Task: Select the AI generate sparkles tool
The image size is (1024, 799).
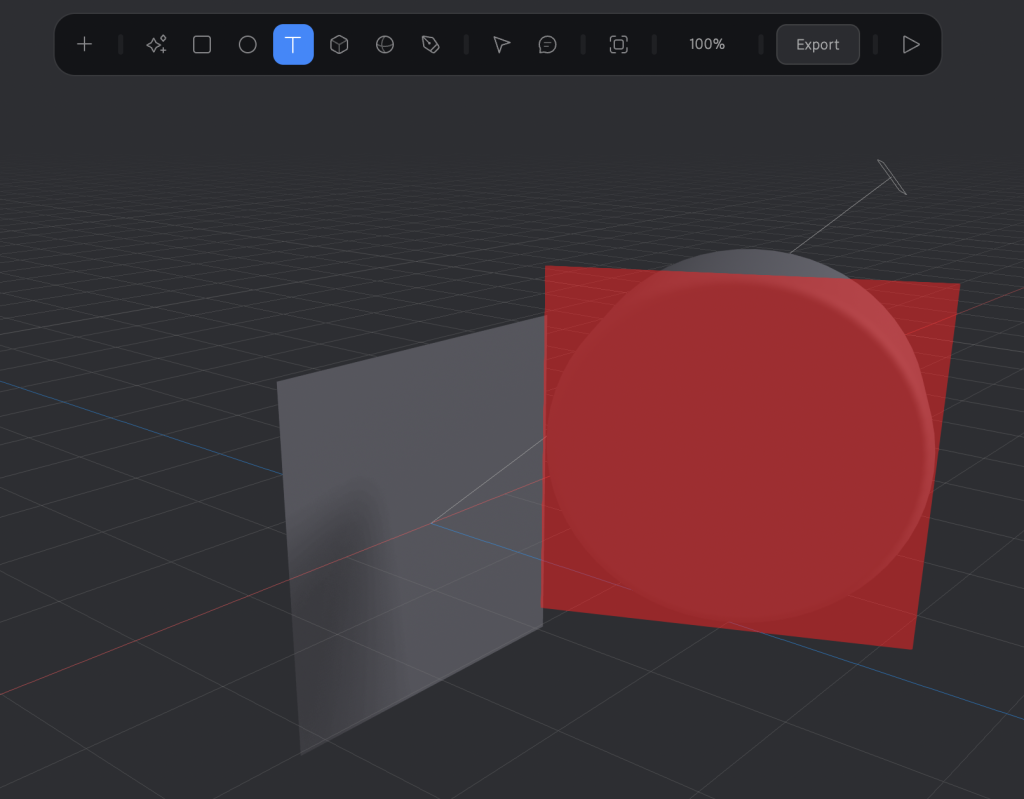Action: tap(156, 44)
